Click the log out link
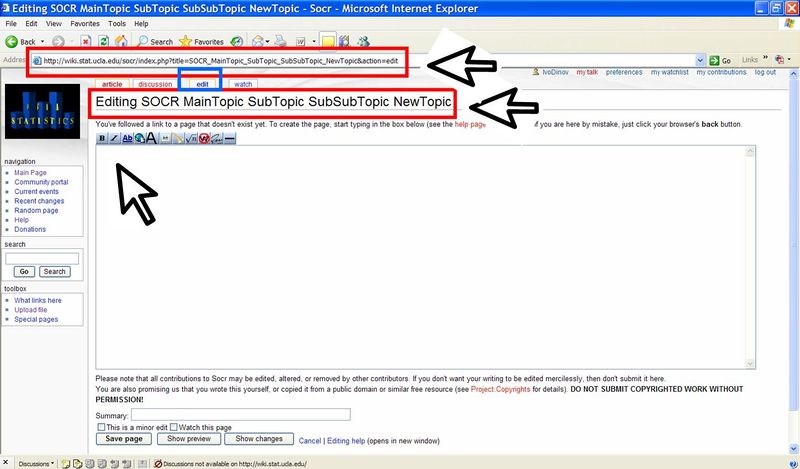This screenshot has width=800, height=469. pos(765,72)
